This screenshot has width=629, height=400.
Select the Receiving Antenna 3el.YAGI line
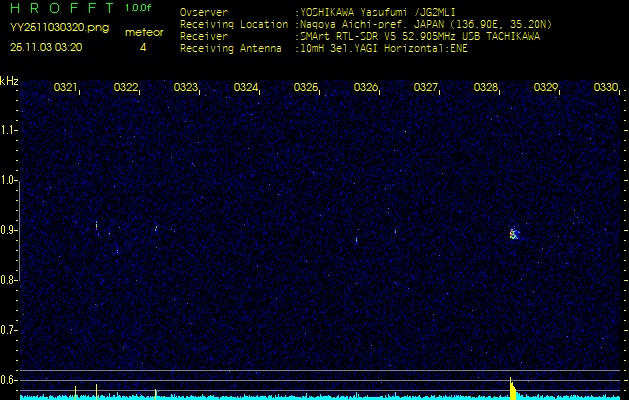pos(324,49)
